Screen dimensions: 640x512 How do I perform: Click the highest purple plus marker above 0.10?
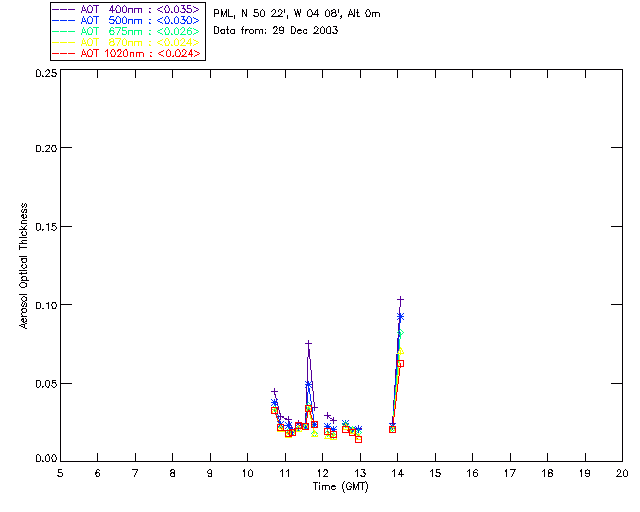coord(400,300)
